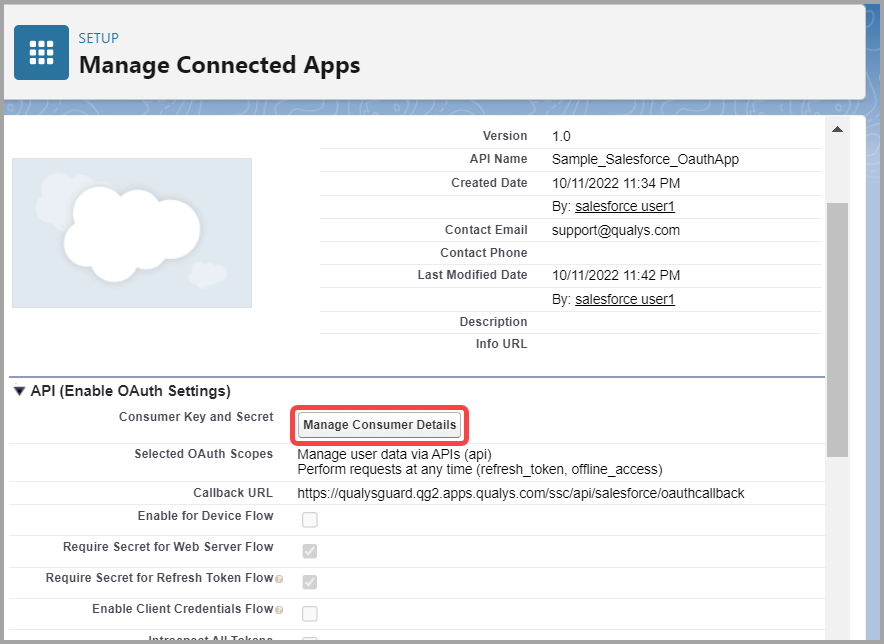Click the API Name label
The image size is (884, 644).
(498, 159)
